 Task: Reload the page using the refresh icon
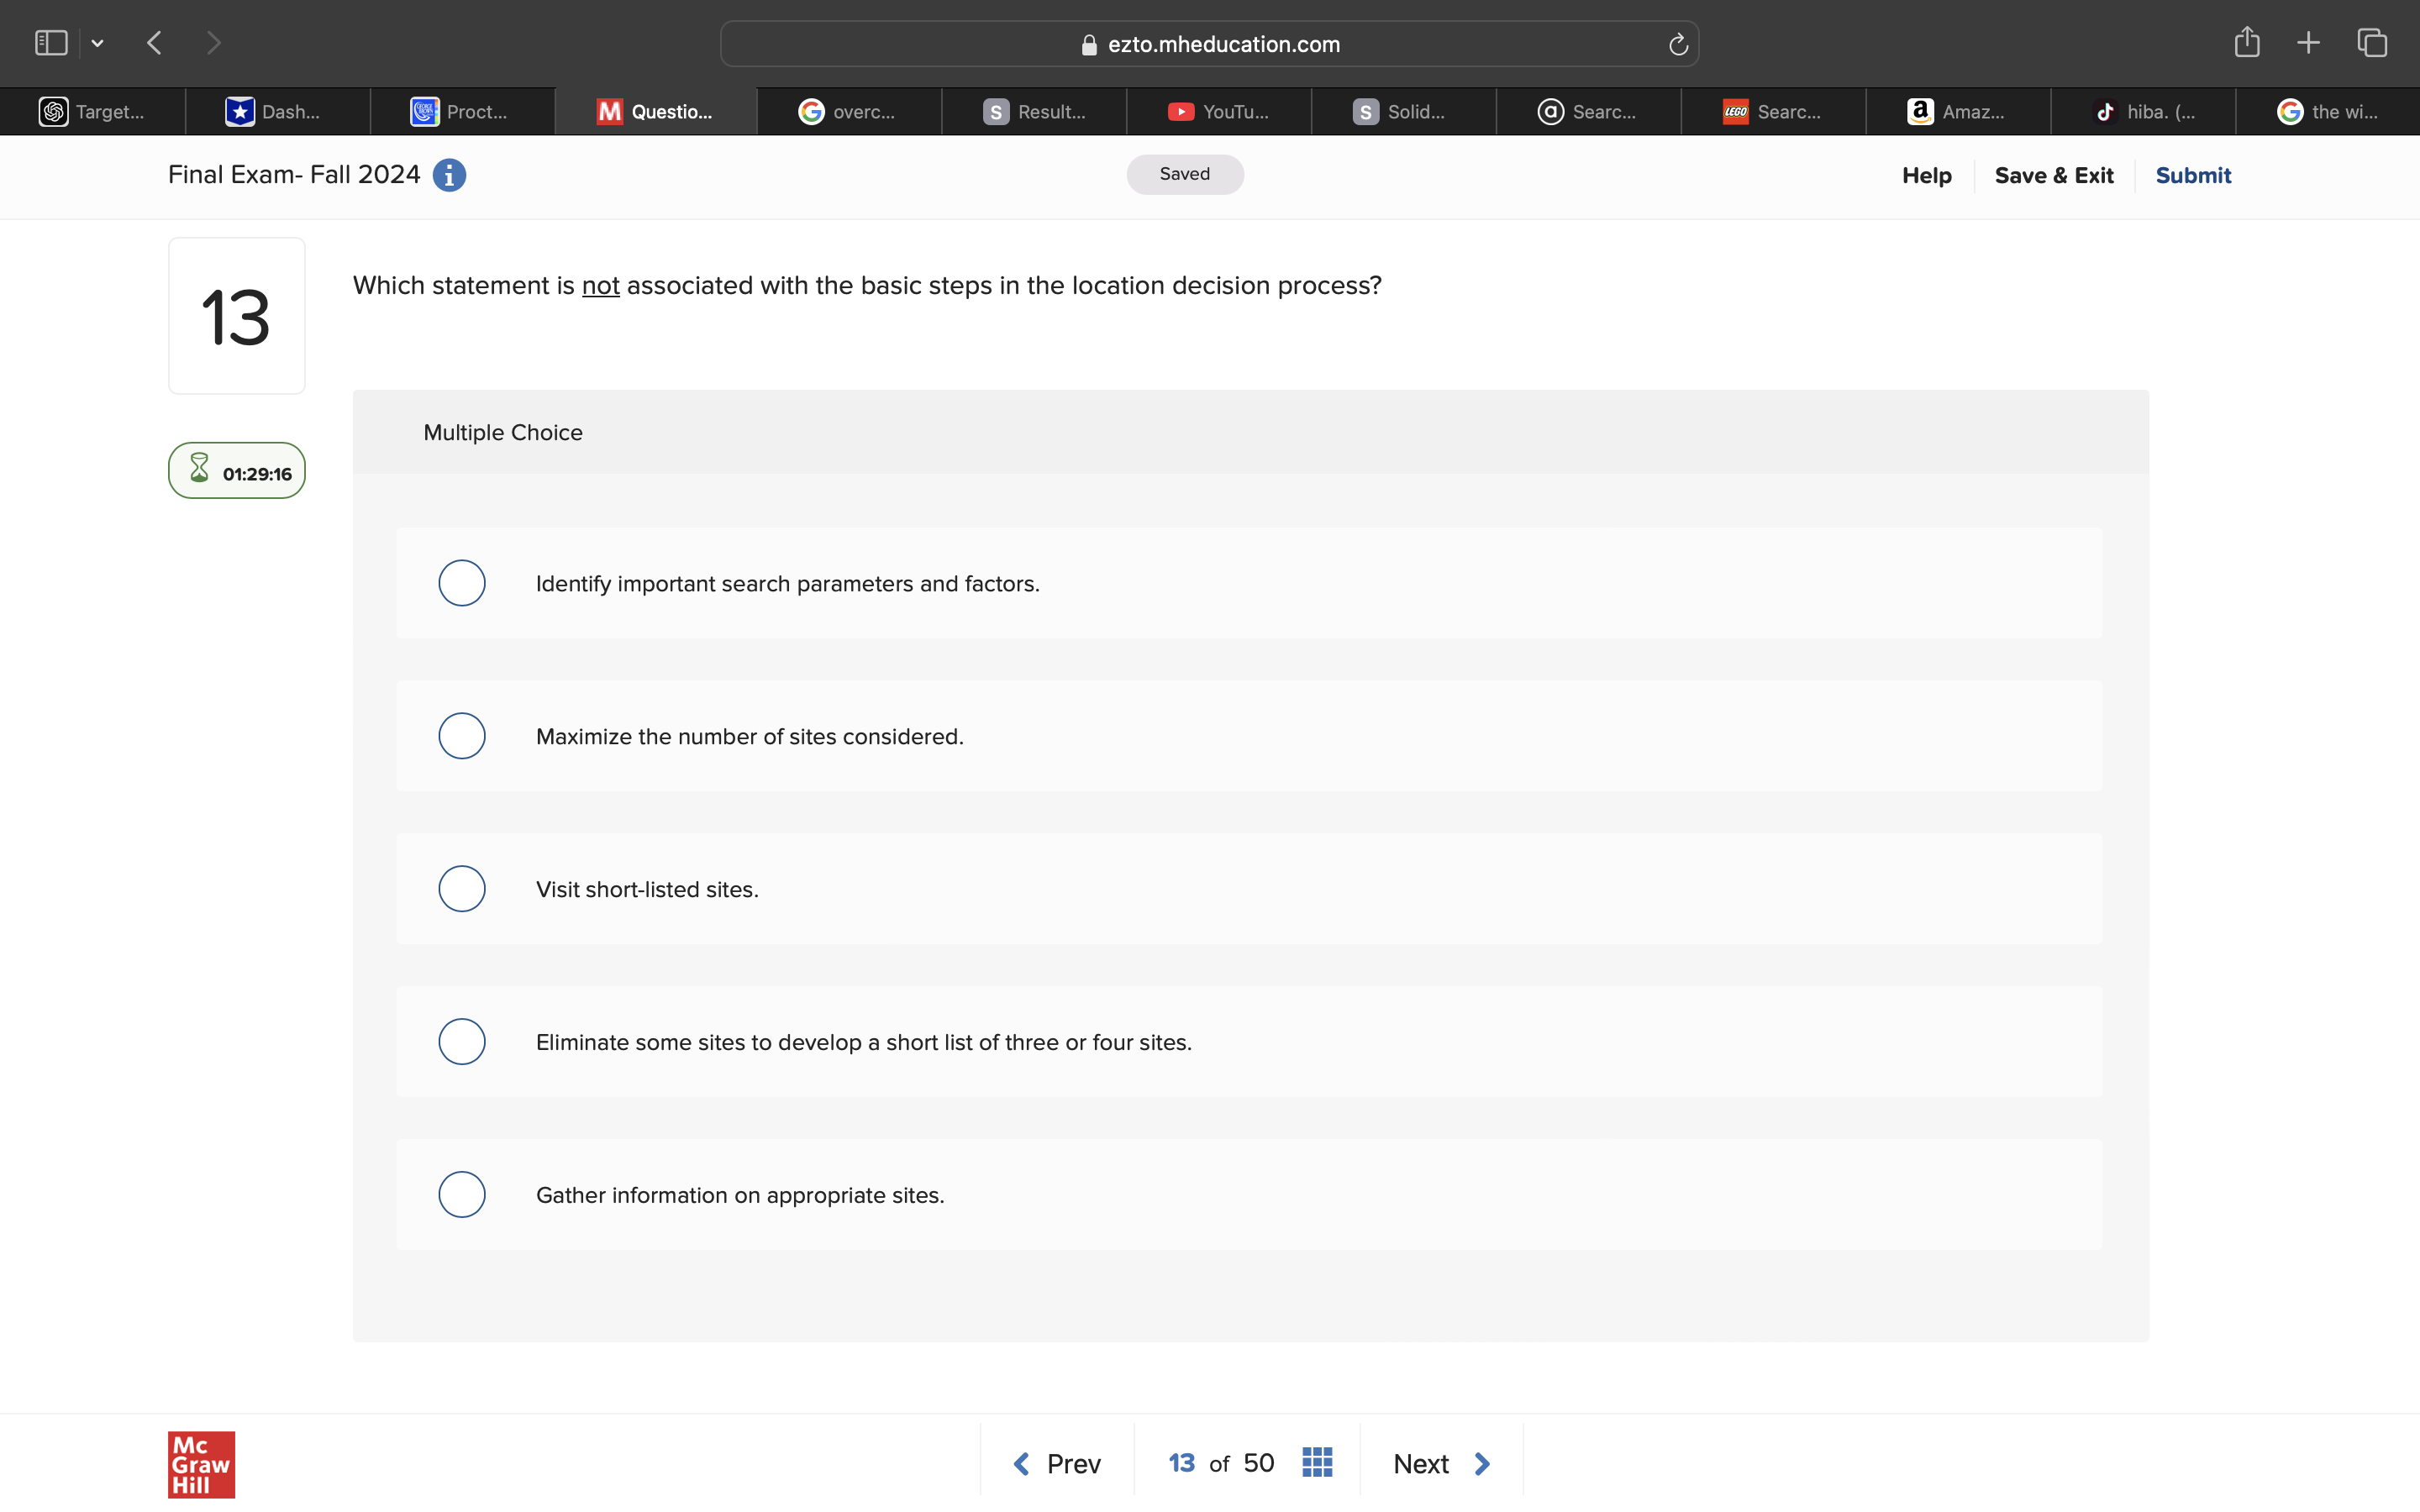(1678, 45)
